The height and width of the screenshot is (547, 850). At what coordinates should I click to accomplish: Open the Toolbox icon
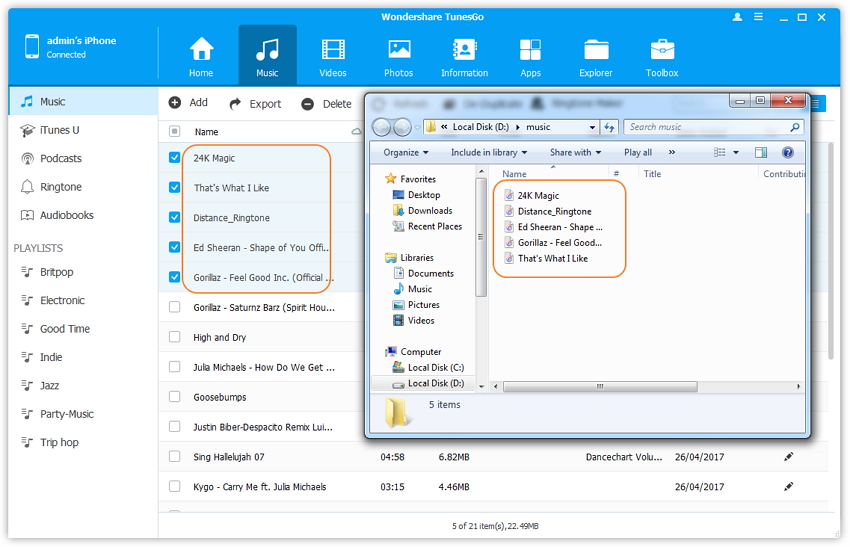point(662,50)
